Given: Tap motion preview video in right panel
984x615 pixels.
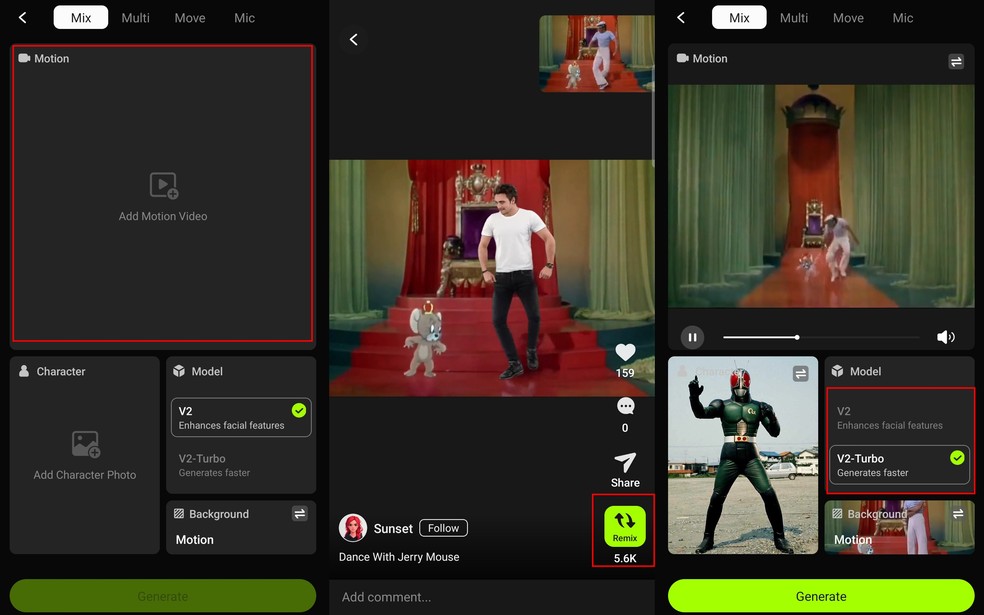Looking at the screenshot, I should pos(821,196).
